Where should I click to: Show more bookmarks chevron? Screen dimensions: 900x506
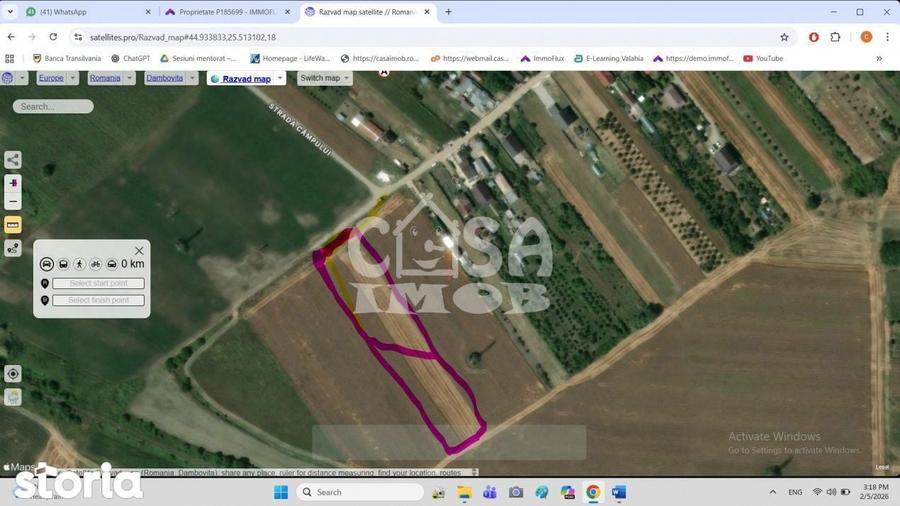pyautogui.click(x=879, y=59)
